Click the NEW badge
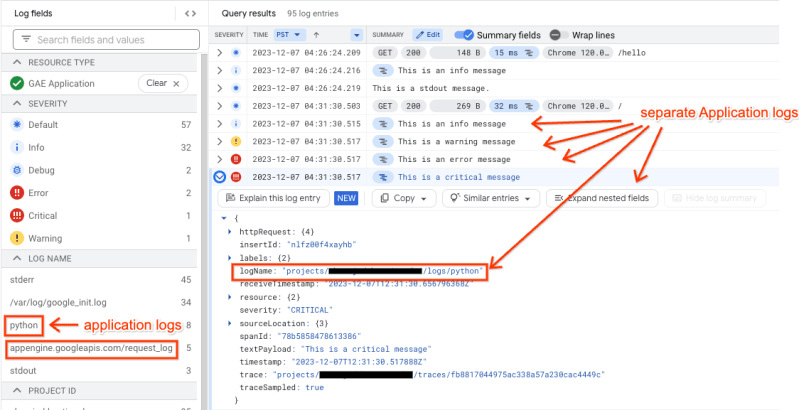This screenshot has width=799, height=410. tap(347, 198)
